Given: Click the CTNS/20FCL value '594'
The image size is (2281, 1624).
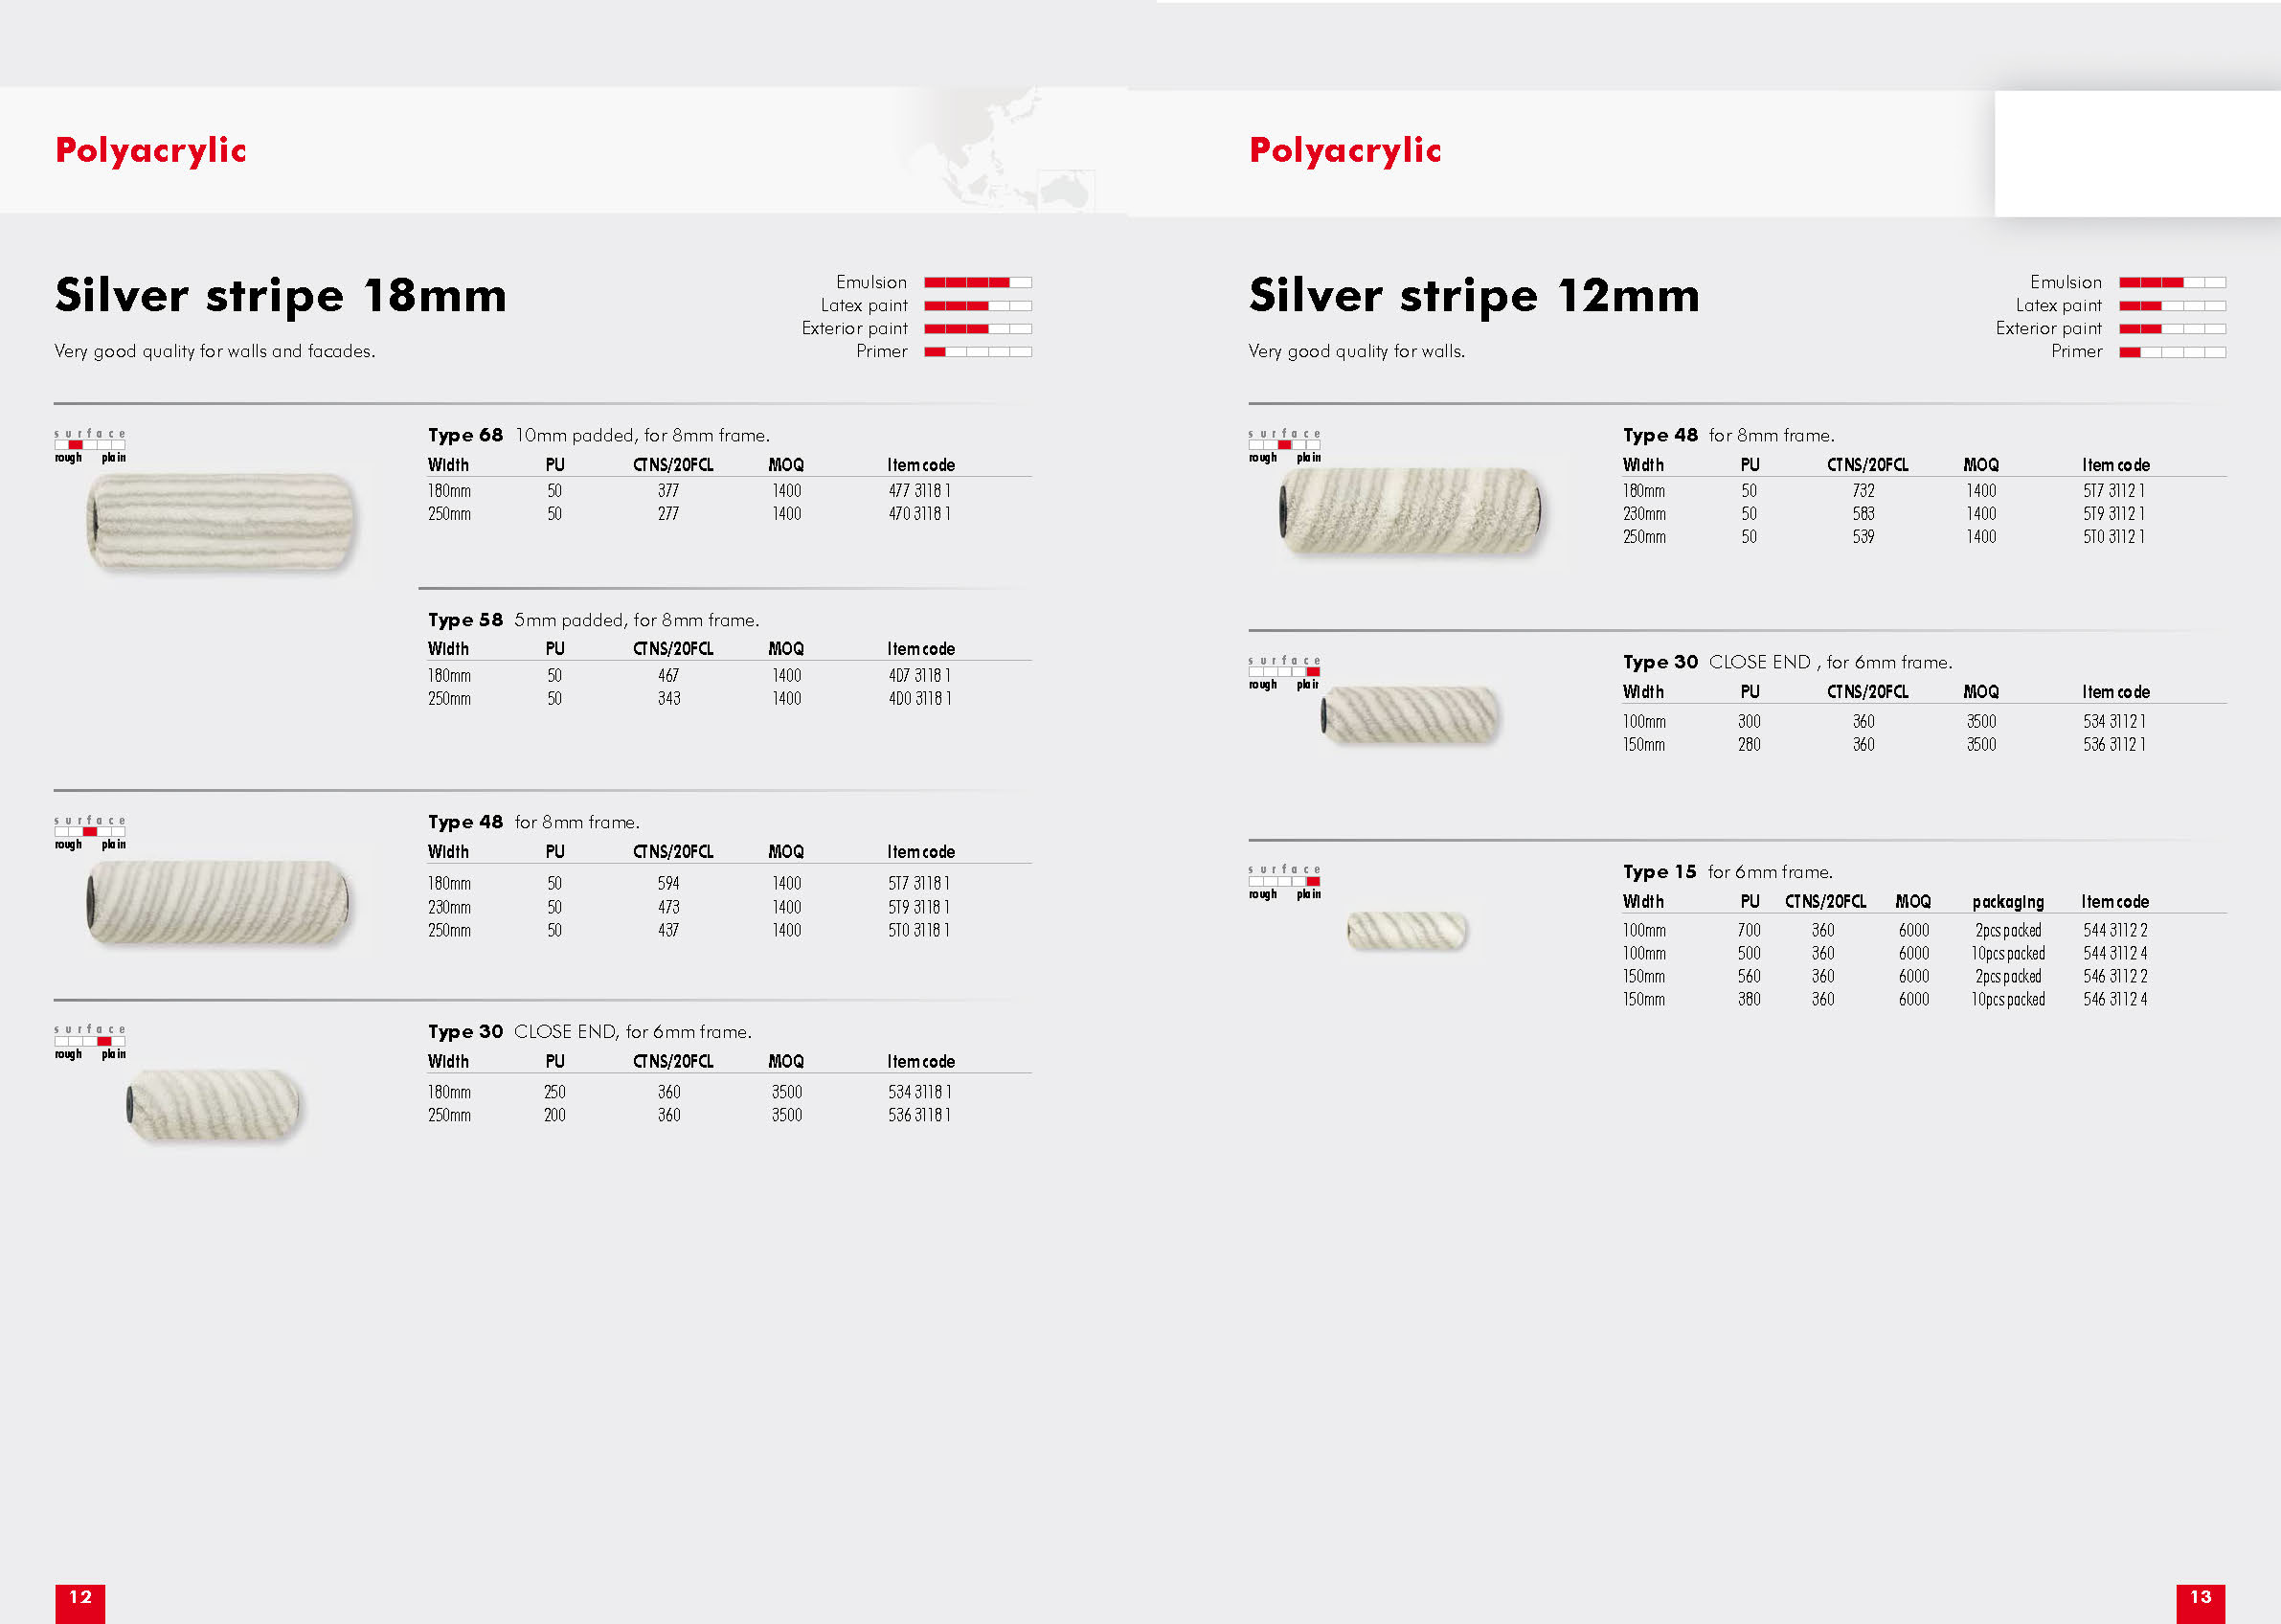Looking at the screenshot, I should (x=668, y=884).
